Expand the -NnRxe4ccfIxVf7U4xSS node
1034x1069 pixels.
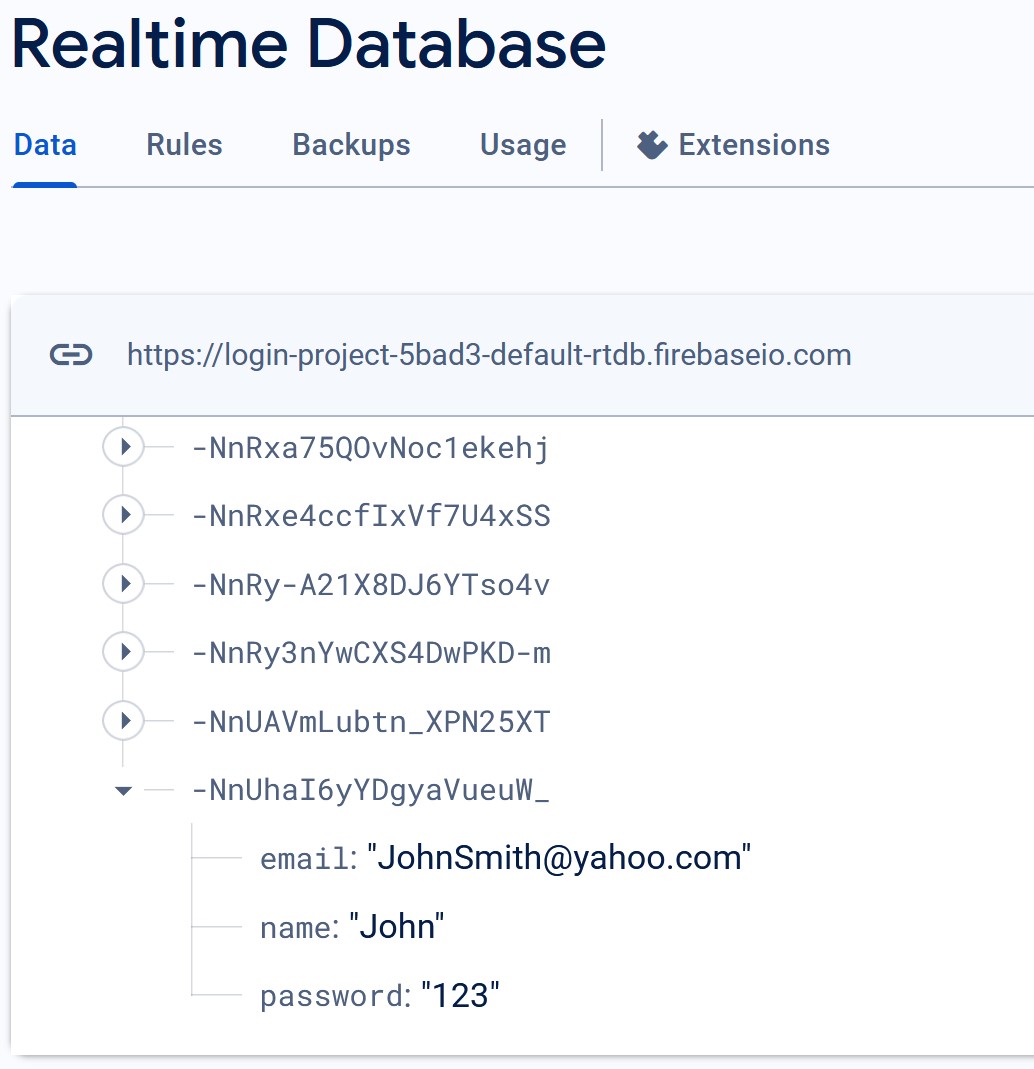click(x=123, y=515)
